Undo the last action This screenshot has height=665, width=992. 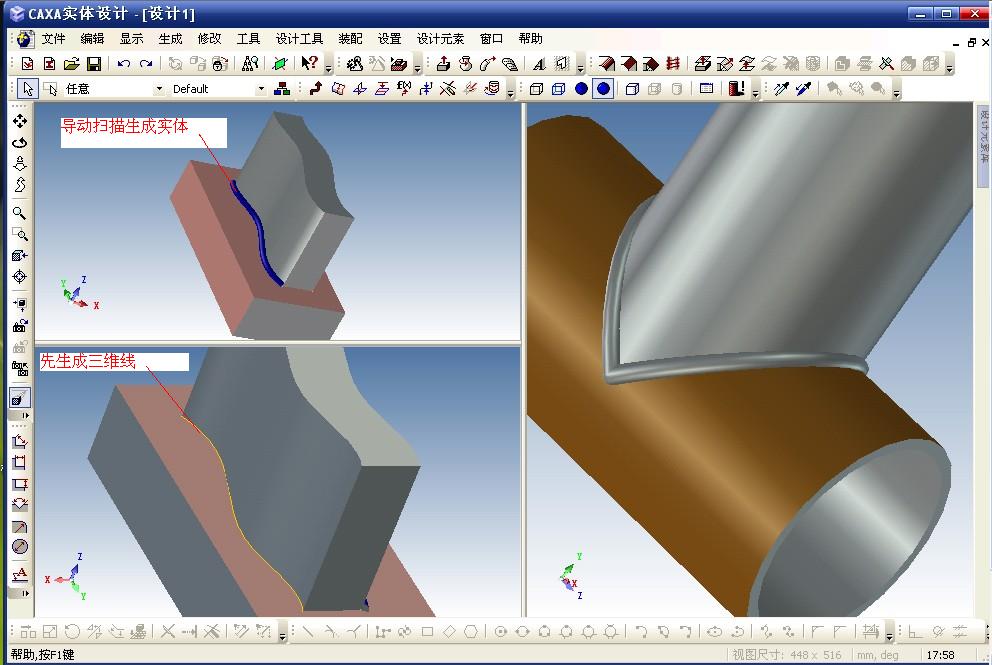(x=124, y=63)
